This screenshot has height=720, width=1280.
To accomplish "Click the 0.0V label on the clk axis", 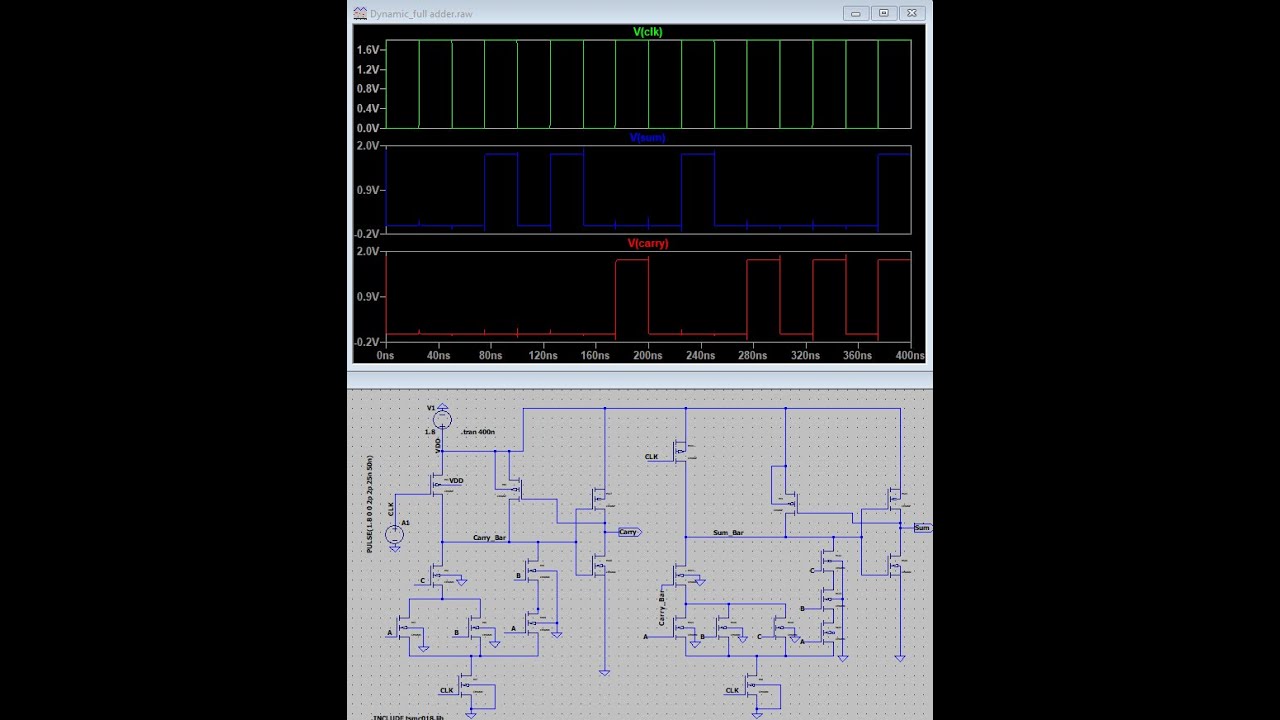I will click(x=368, y=128).
